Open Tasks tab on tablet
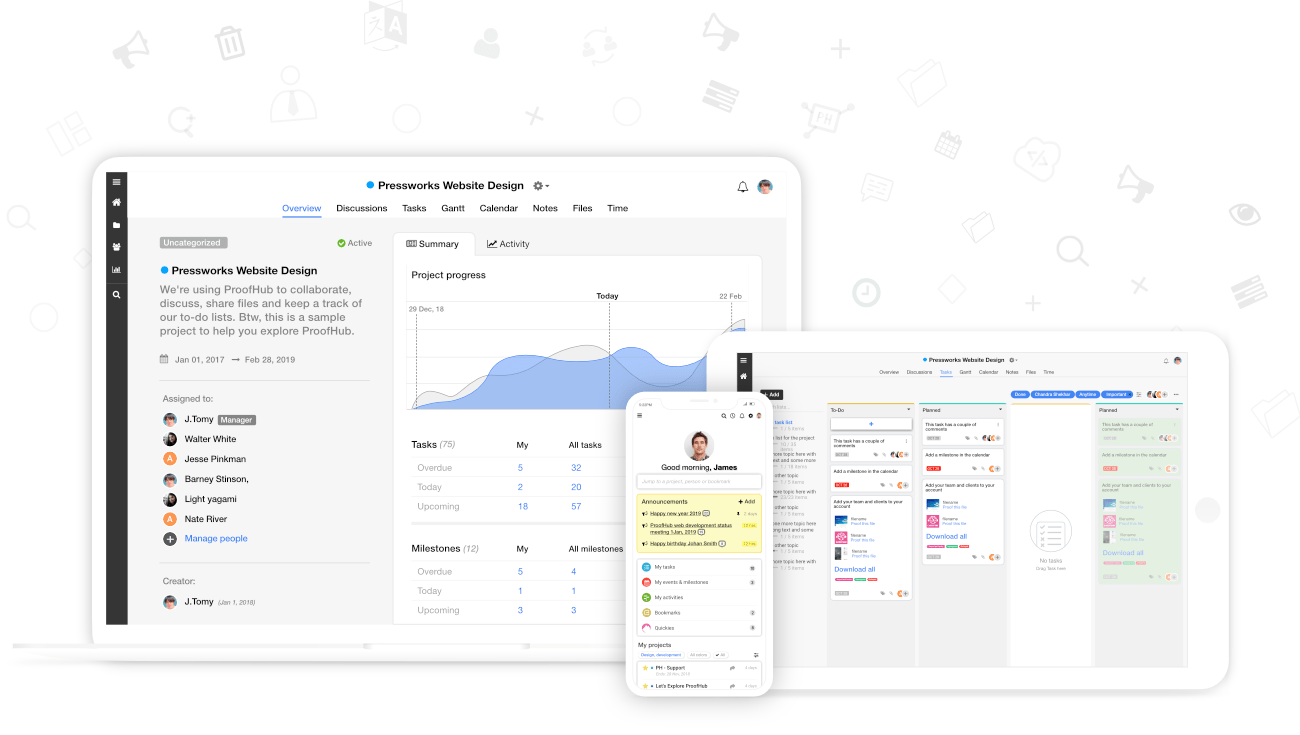Viewport: 1300px width, 735px height. 945,372
